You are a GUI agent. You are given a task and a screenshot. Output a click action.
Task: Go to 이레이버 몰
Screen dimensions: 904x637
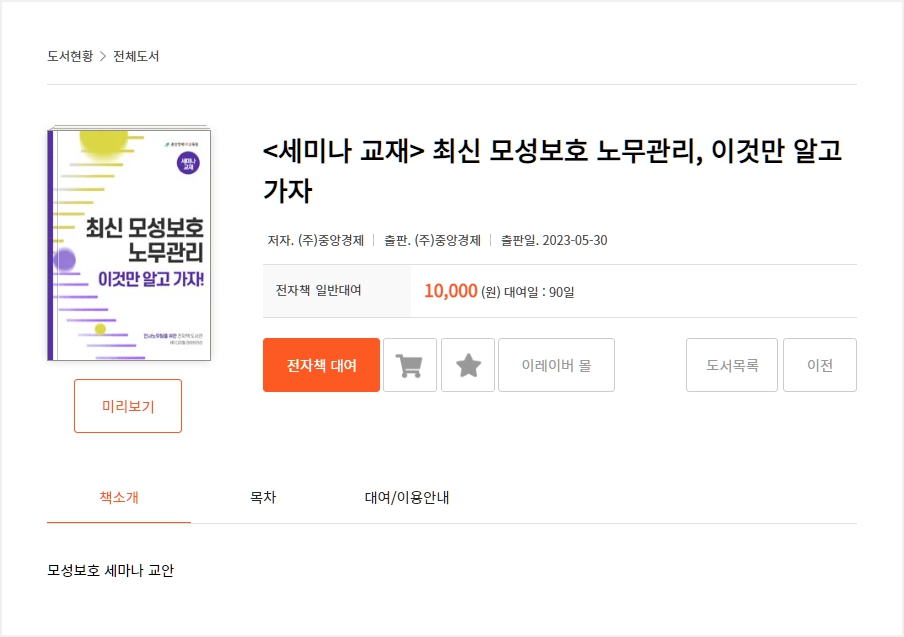[556, 365]
